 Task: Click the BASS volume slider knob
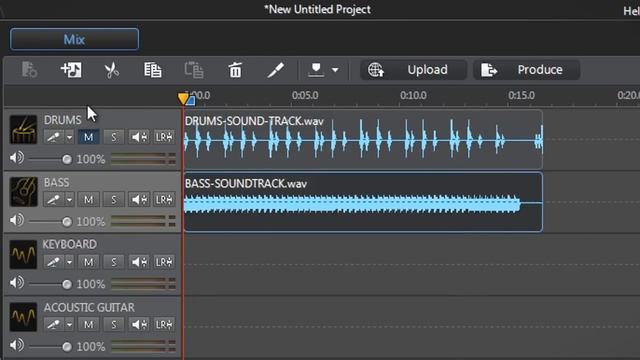pos(67,222)
